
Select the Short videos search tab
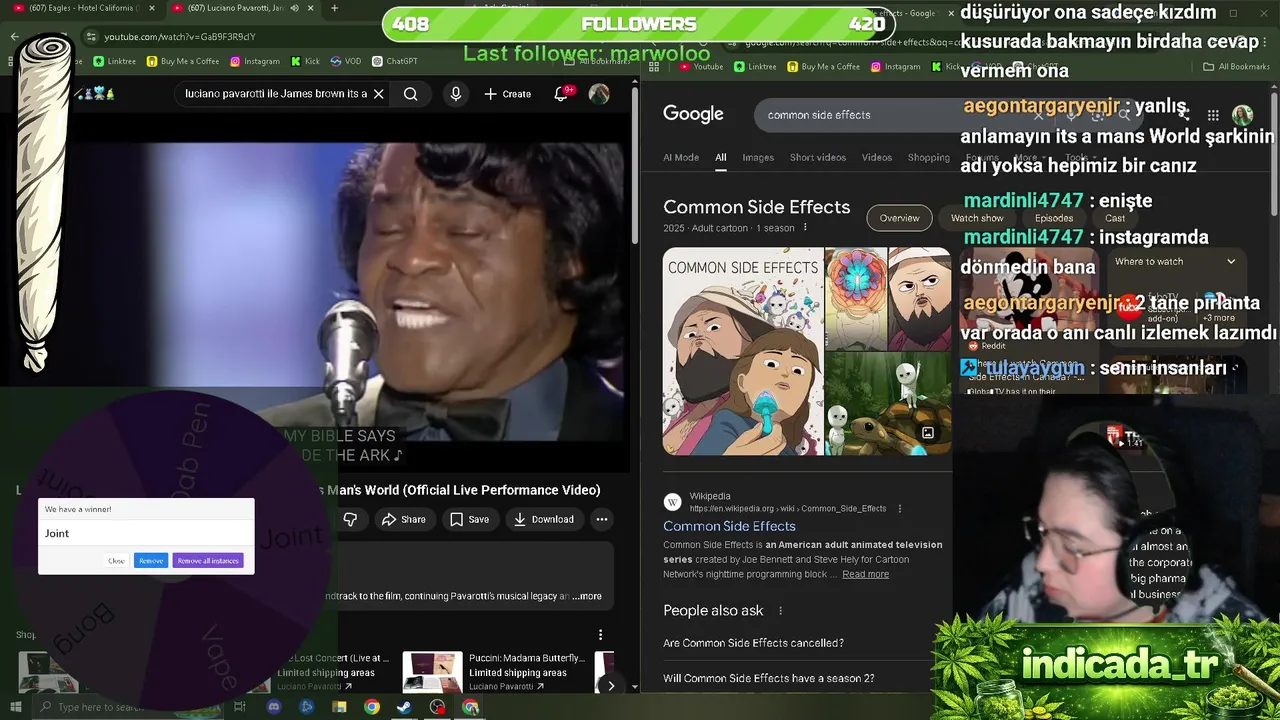pos(818,157)
